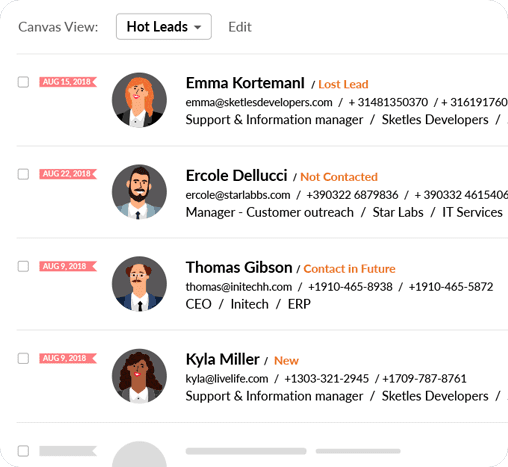Open Thomas Gibson's profile avatar

[x=139, y=284]
